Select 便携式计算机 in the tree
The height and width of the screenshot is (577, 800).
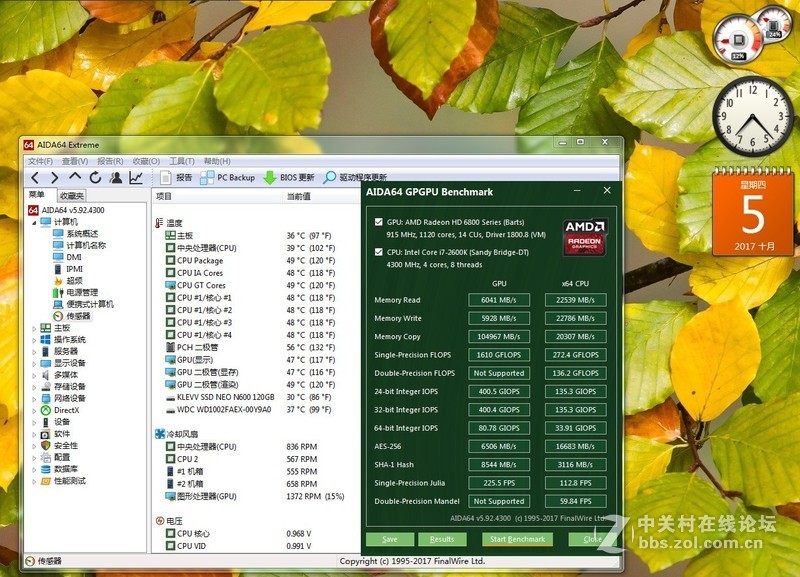[x=83, y=304]
